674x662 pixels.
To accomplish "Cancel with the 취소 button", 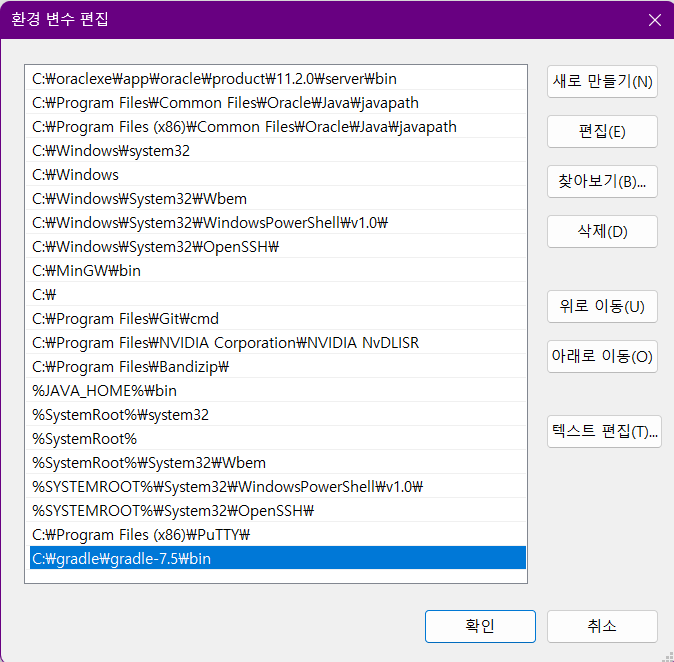I will click(x=602, y=626).
